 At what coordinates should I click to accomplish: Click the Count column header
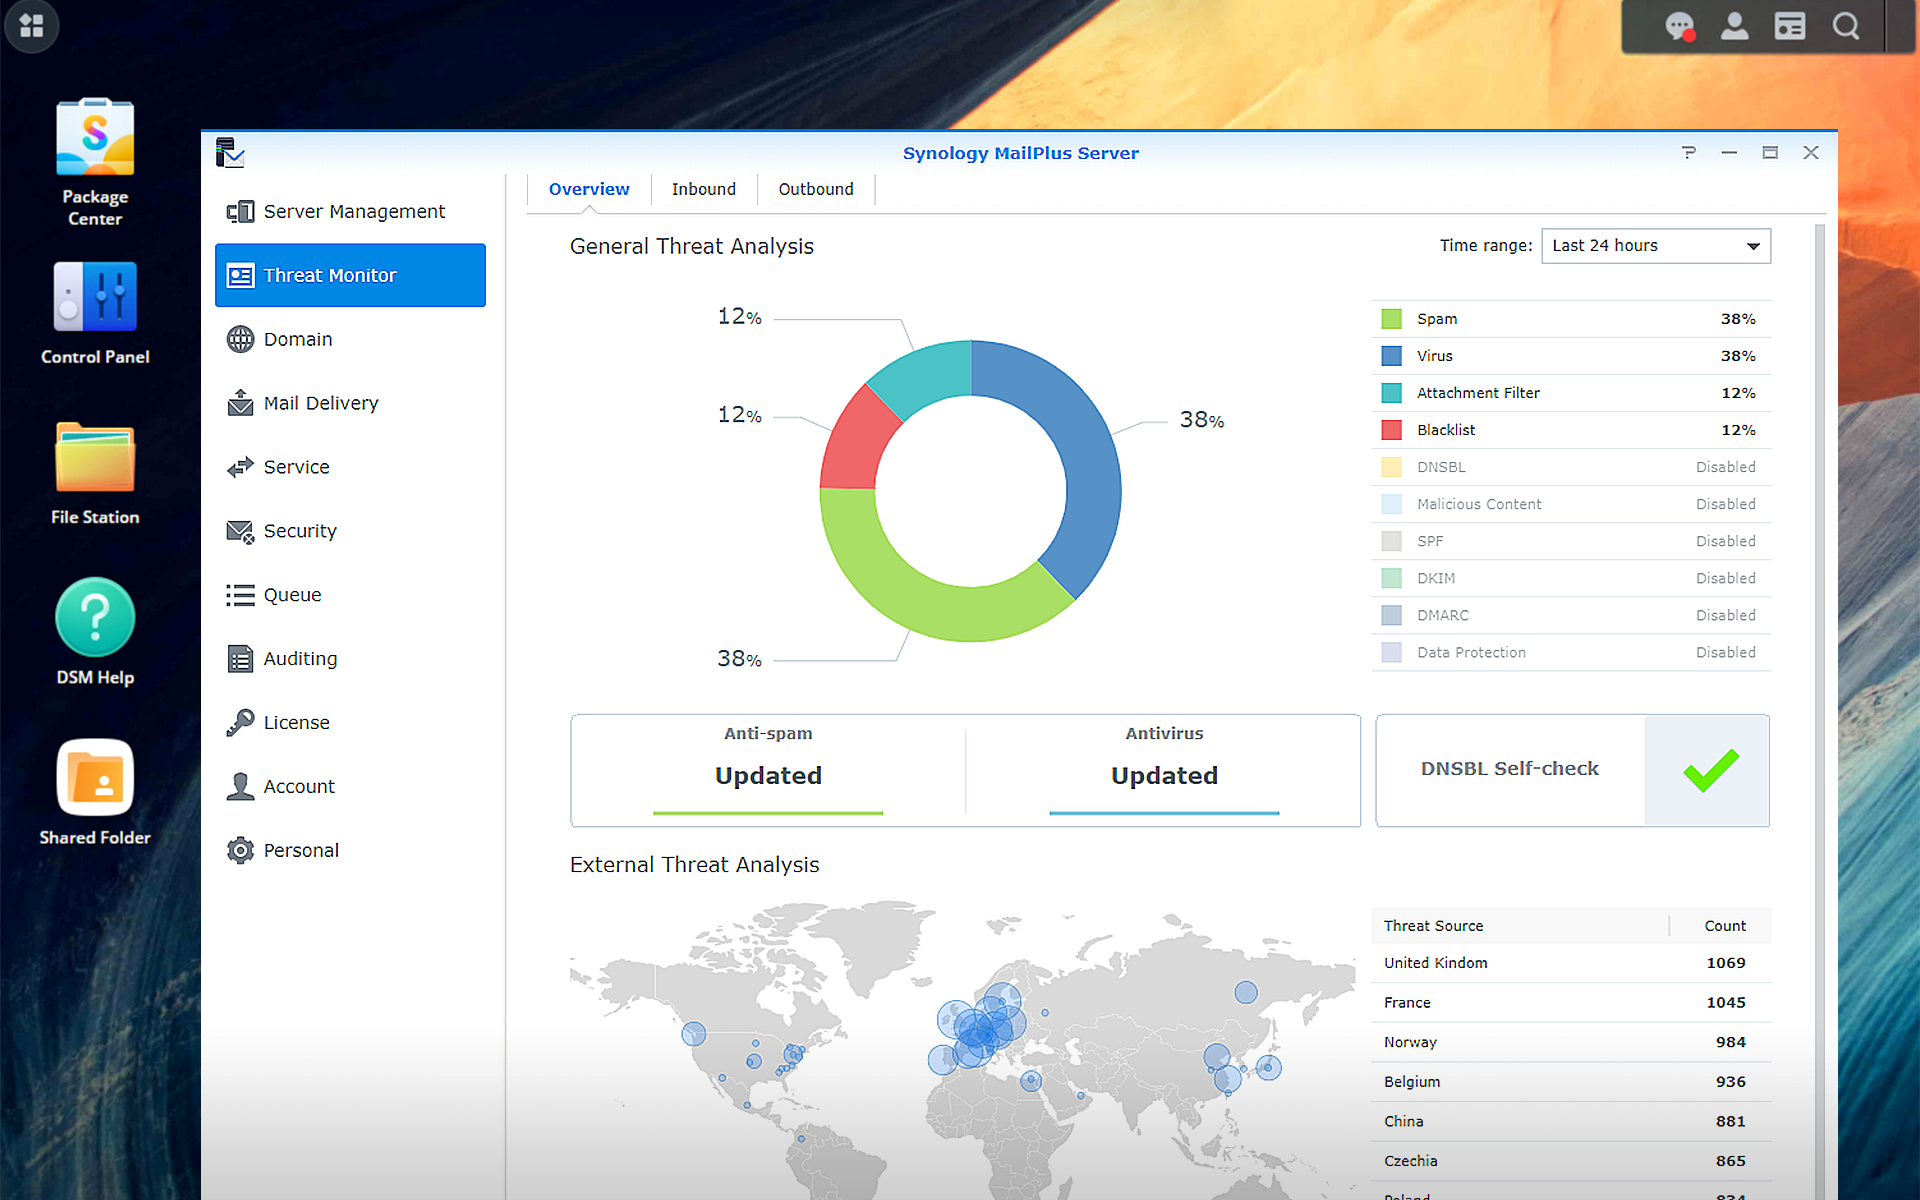tap(1724, 926)
